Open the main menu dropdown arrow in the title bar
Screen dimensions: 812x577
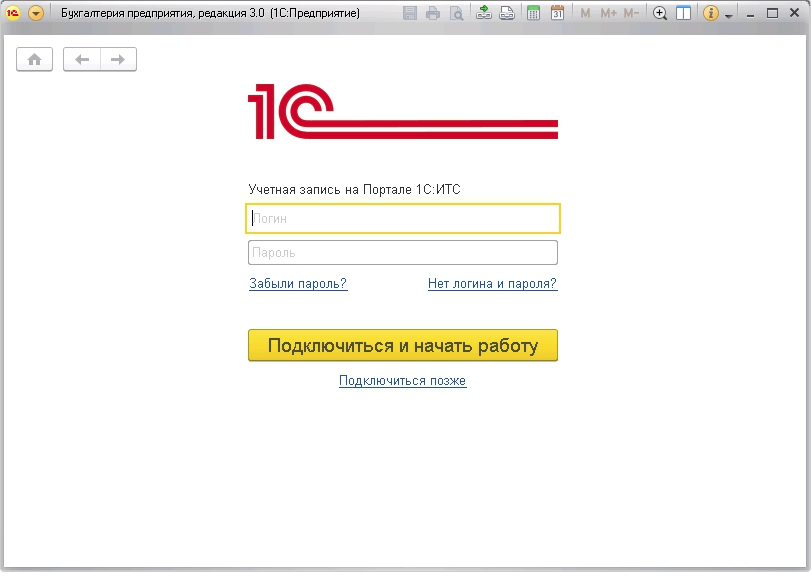[x=38, y=12]
